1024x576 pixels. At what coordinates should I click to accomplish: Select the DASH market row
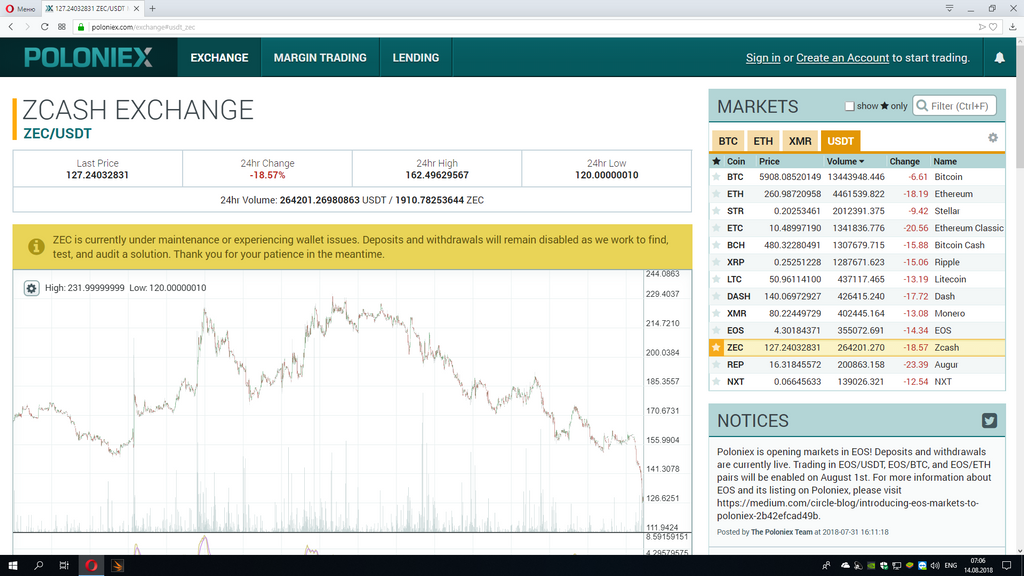coord(857,296)
